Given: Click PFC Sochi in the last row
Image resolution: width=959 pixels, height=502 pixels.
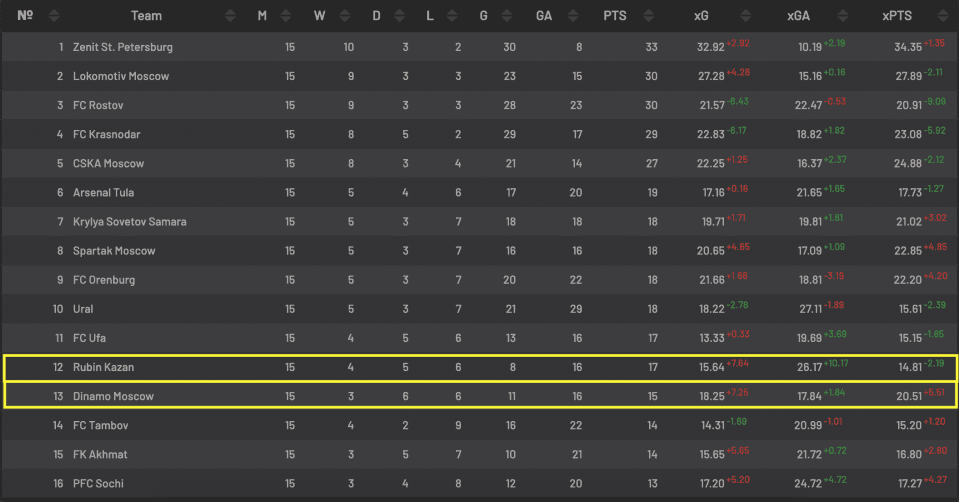Looking at the screenshot, I should click(99, 484).
